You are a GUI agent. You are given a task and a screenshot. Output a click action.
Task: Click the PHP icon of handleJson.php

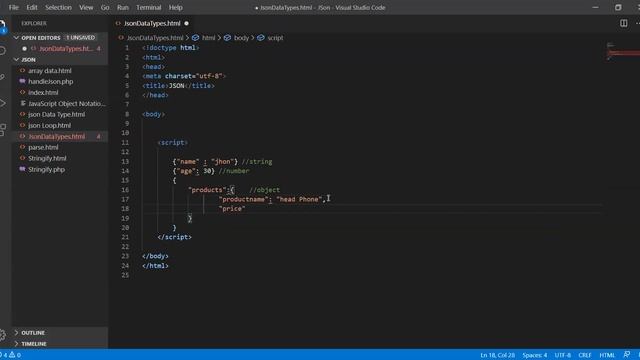click(22, 81)
